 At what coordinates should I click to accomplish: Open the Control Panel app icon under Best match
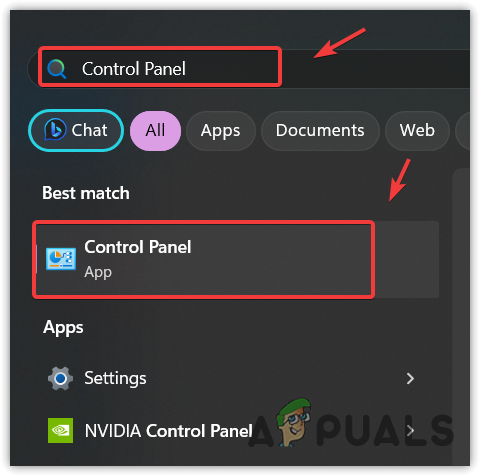61,259
